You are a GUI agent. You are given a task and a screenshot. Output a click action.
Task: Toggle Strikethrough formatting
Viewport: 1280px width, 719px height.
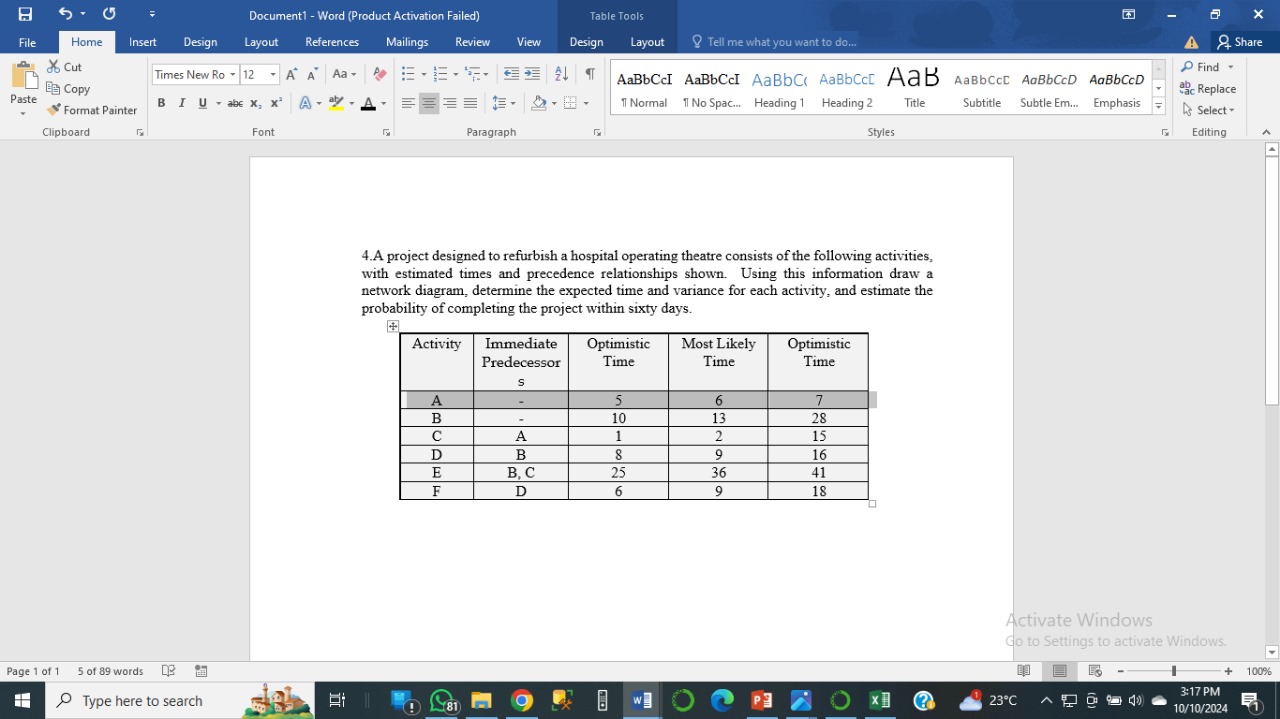[235, 103]
